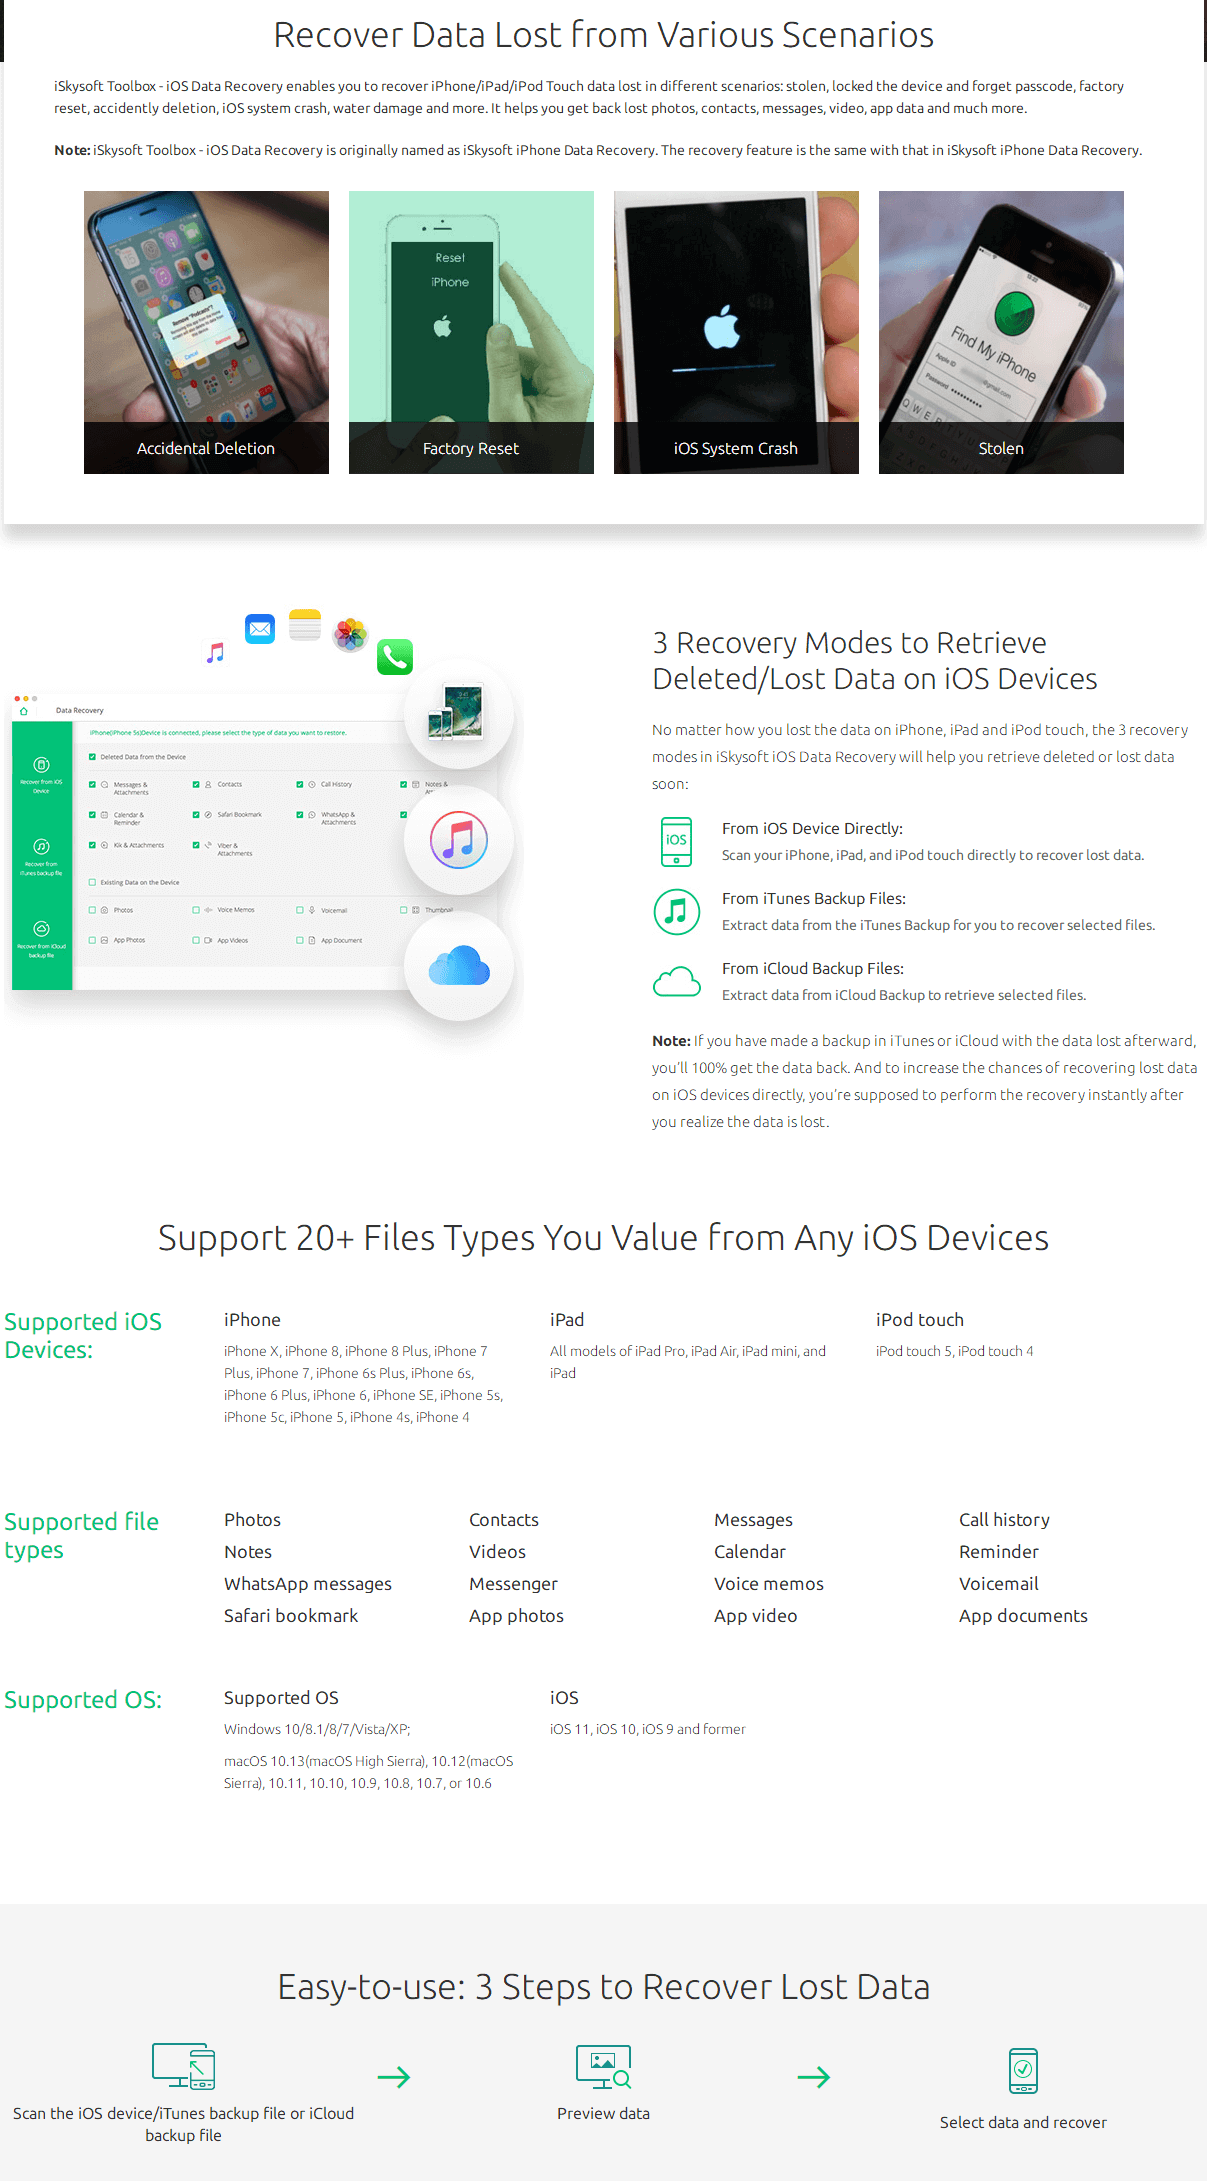Screen dimensions: 1207x2181
Task: Select Recover from iCloud backup file sidebar icon
Action: 41,929
